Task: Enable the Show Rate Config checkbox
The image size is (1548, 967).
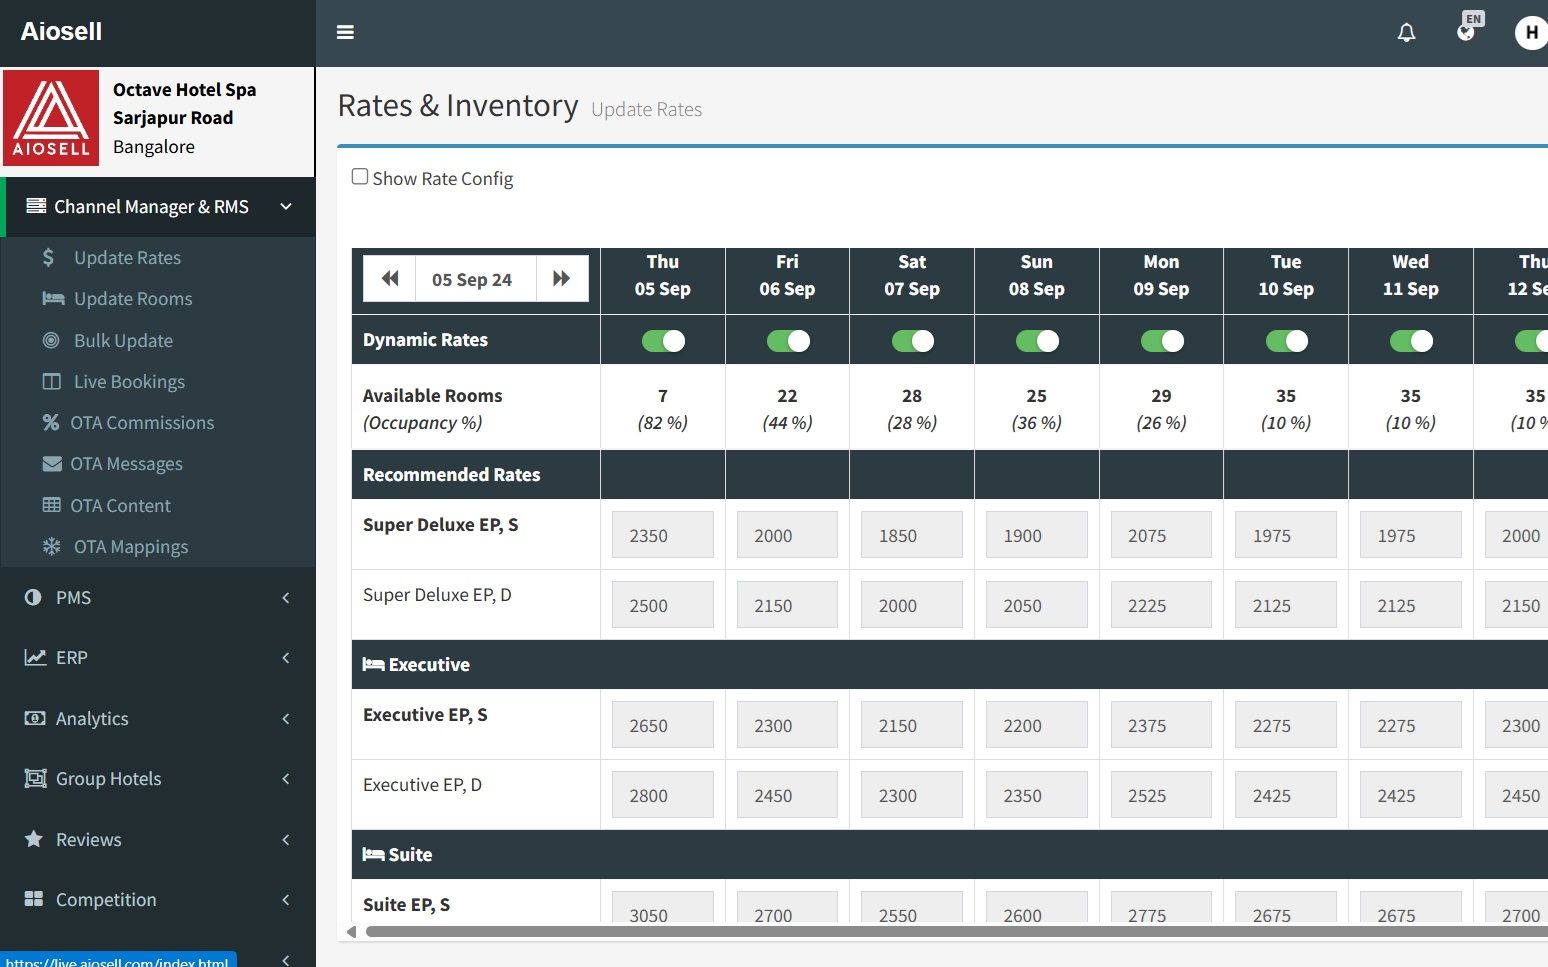Action: coord(360,177)
